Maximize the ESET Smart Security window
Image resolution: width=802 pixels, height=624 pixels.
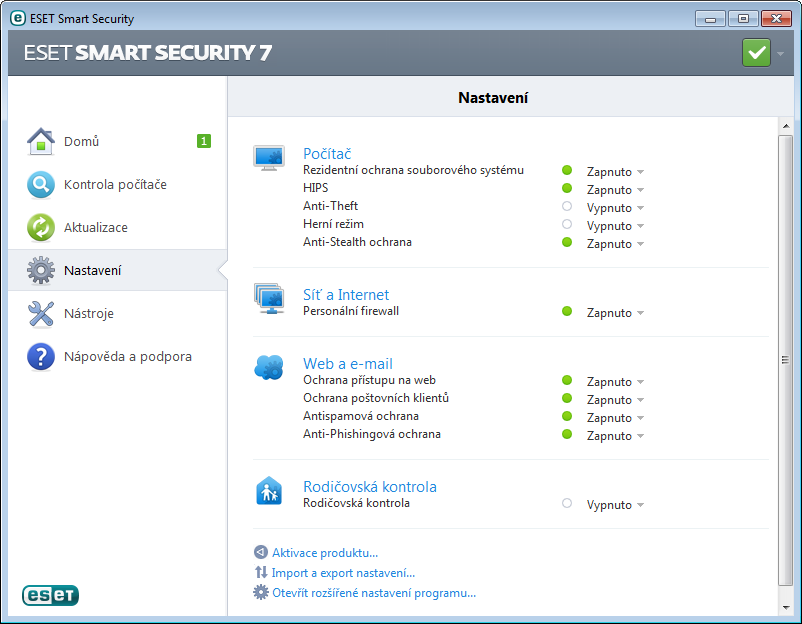(743, 19)
